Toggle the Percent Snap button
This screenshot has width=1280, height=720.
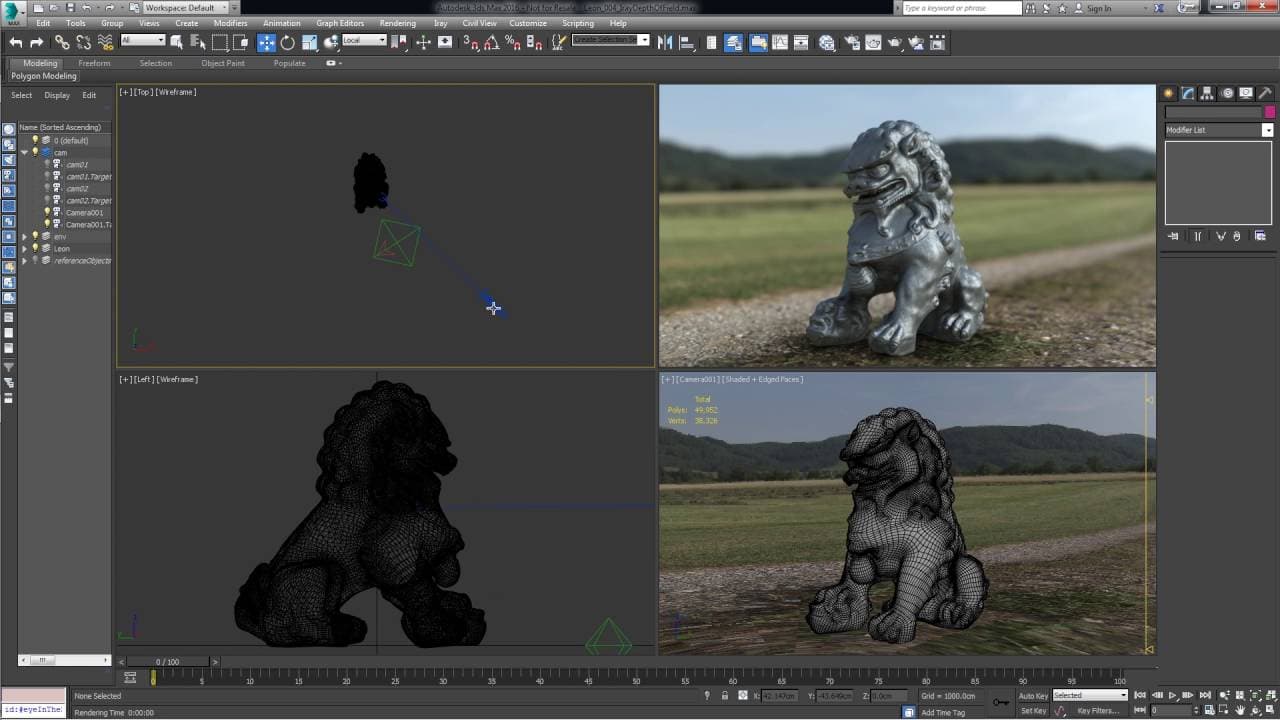tap(512, 42)
